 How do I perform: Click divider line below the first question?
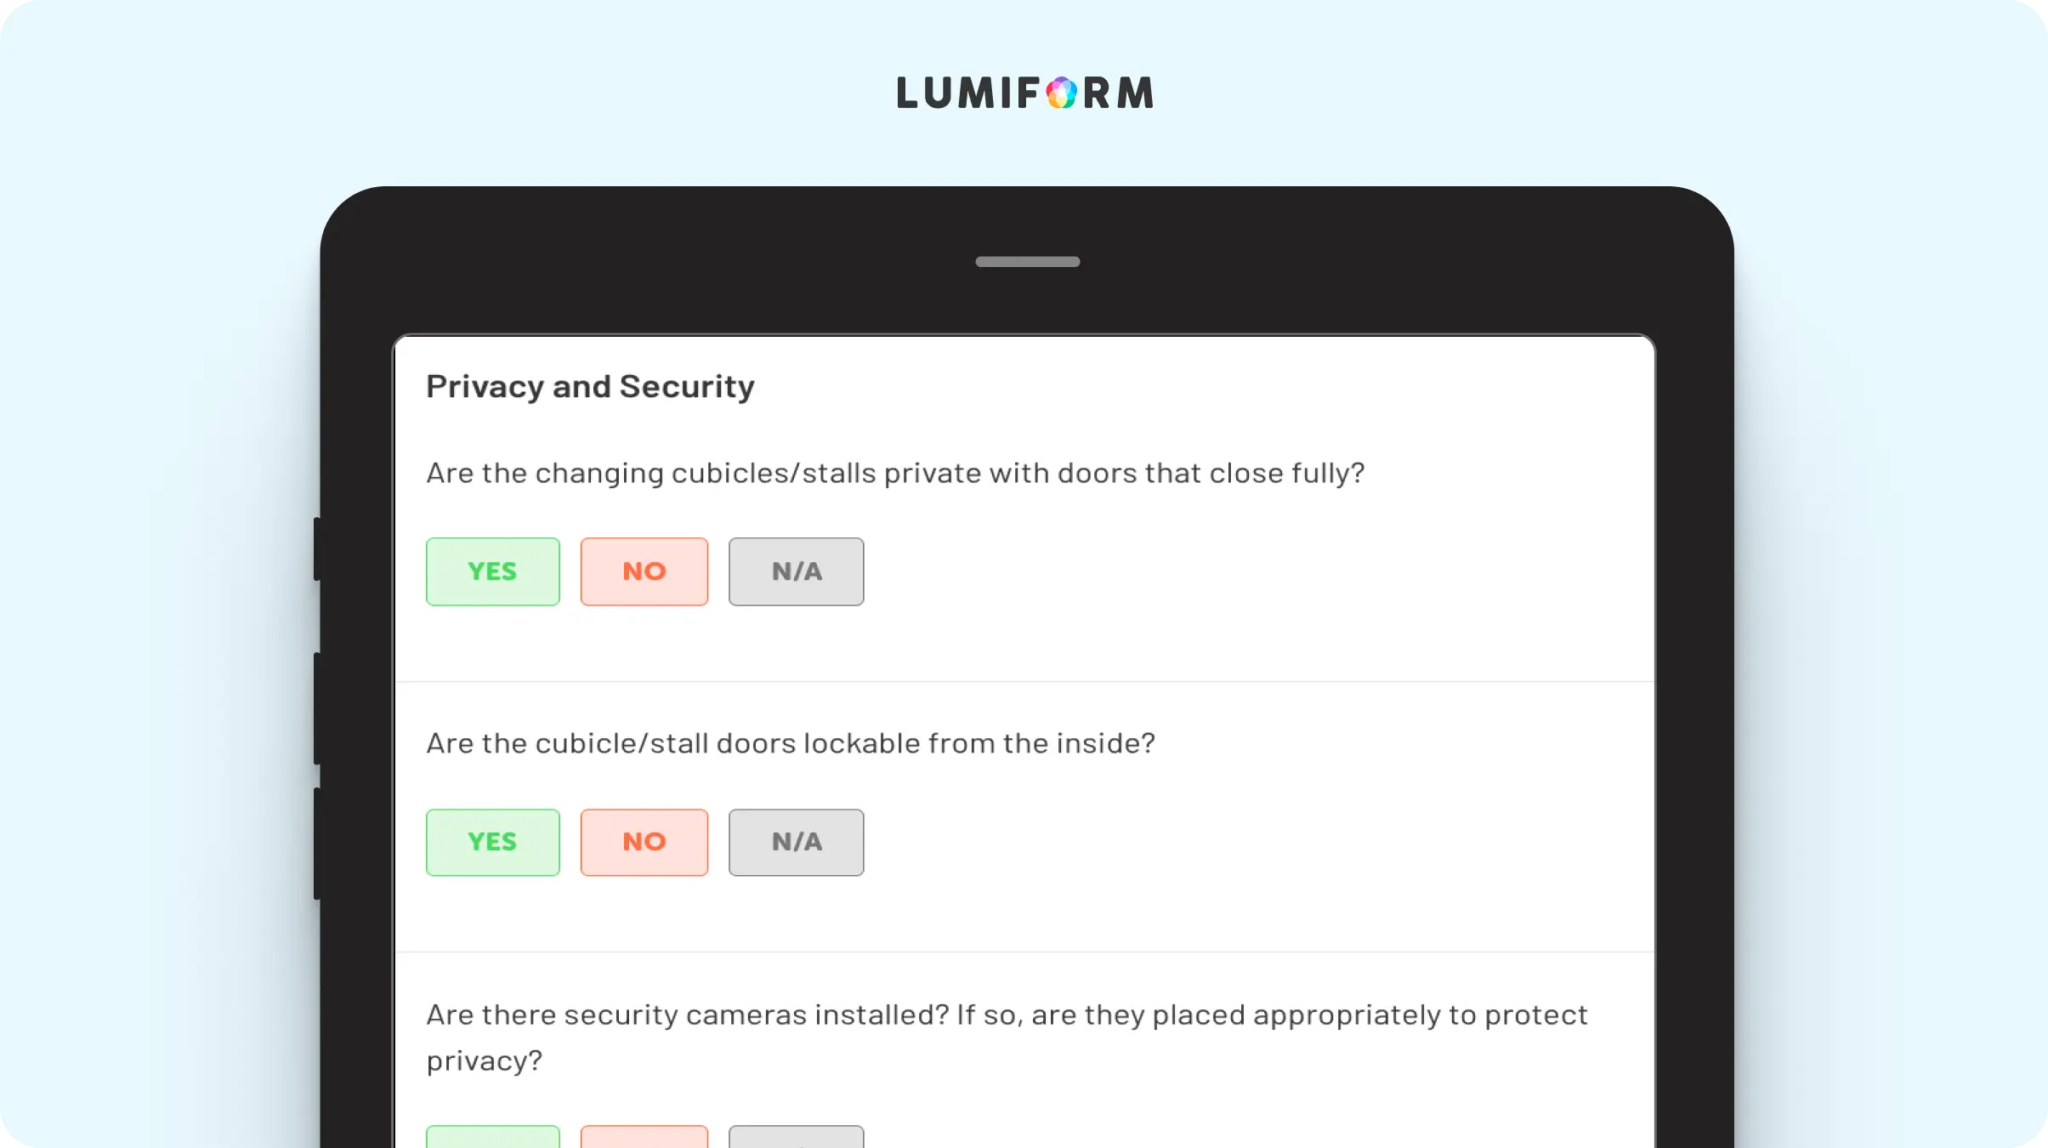(1025, 682)
